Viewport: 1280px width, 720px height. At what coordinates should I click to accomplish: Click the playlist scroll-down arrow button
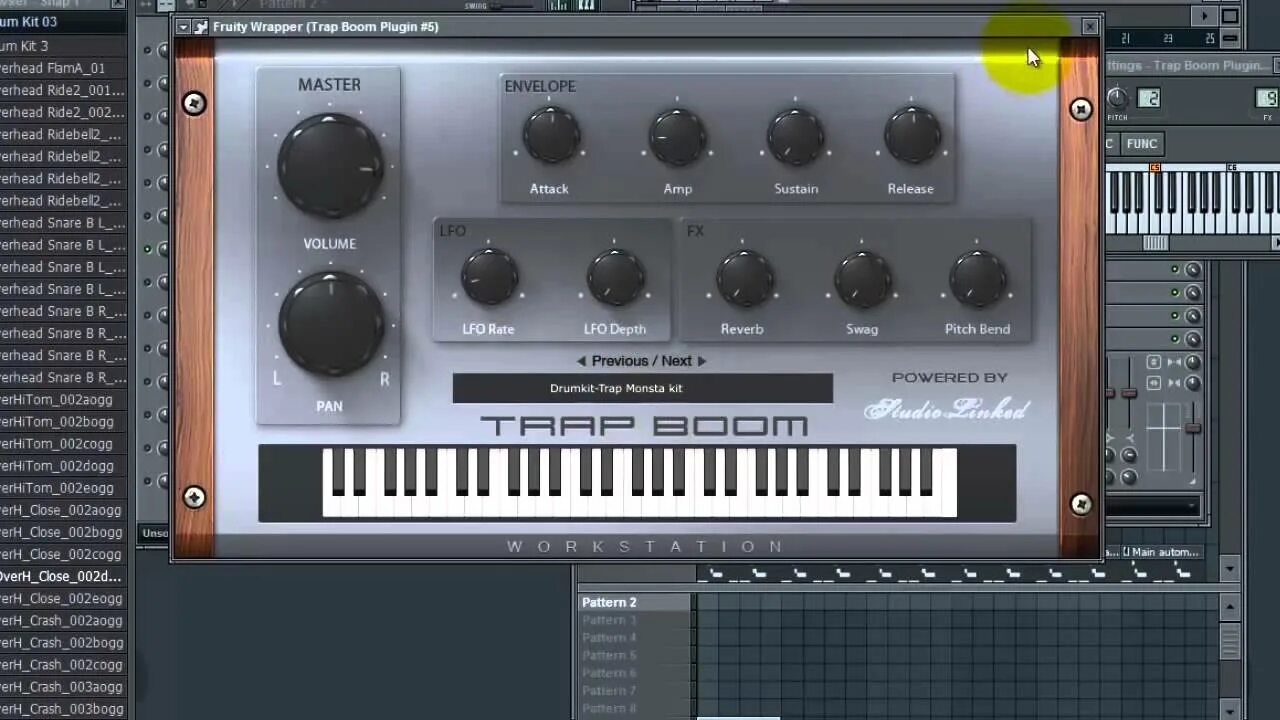pos(1230,569)
